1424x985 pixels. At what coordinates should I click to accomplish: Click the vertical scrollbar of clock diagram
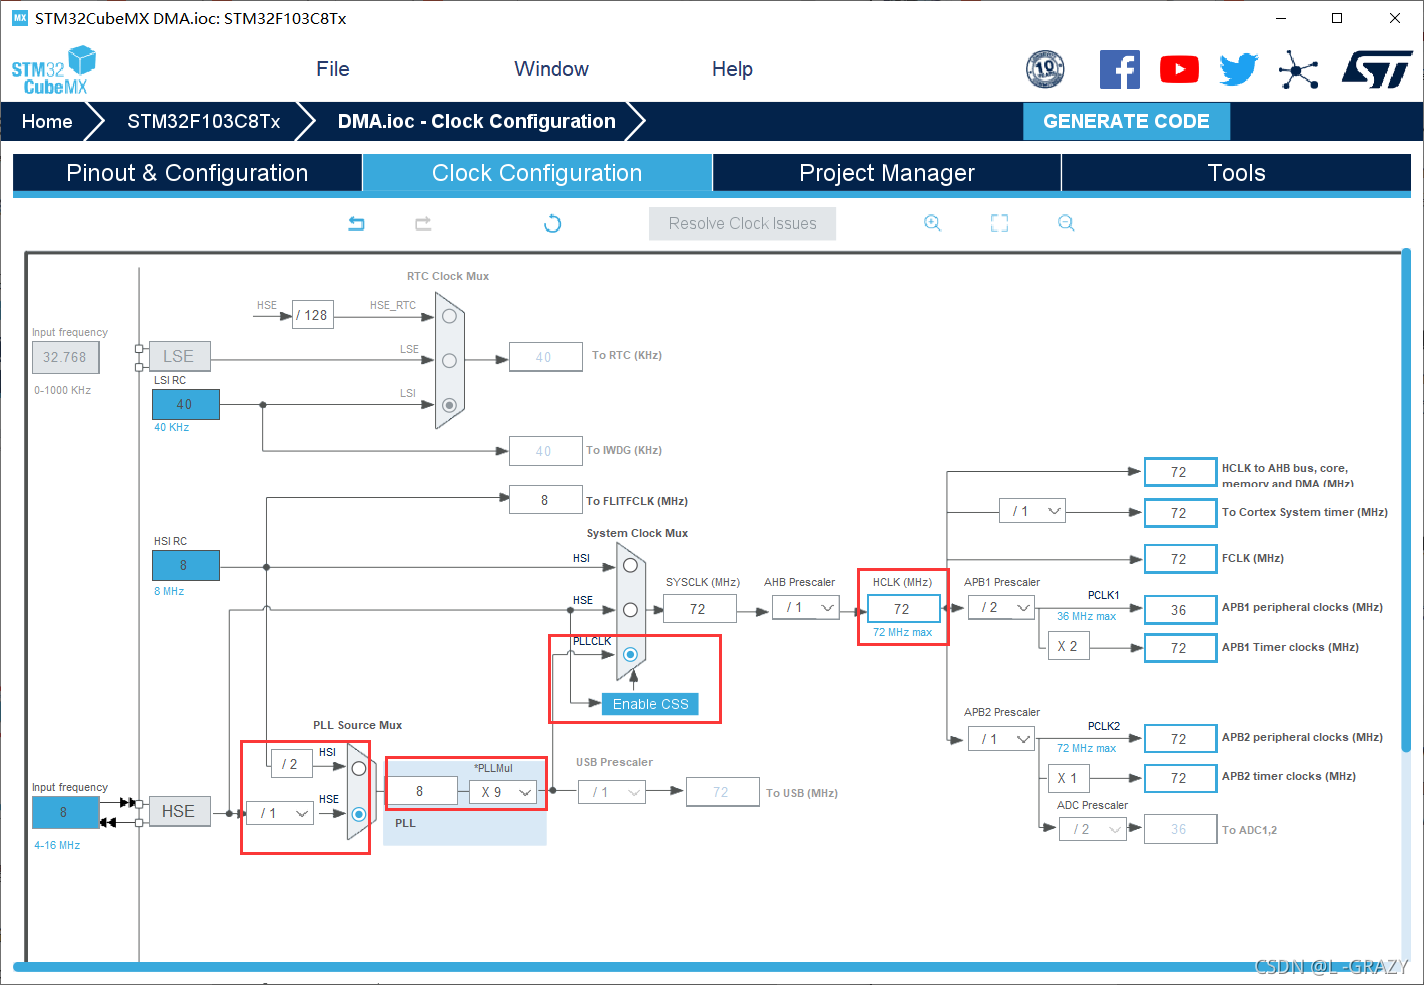[1406, 500]
